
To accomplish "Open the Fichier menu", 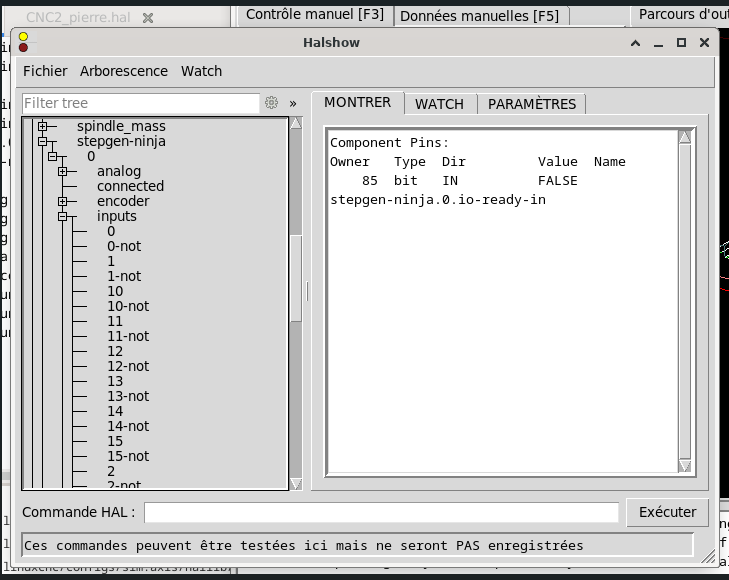I will (x=45, y=71).
